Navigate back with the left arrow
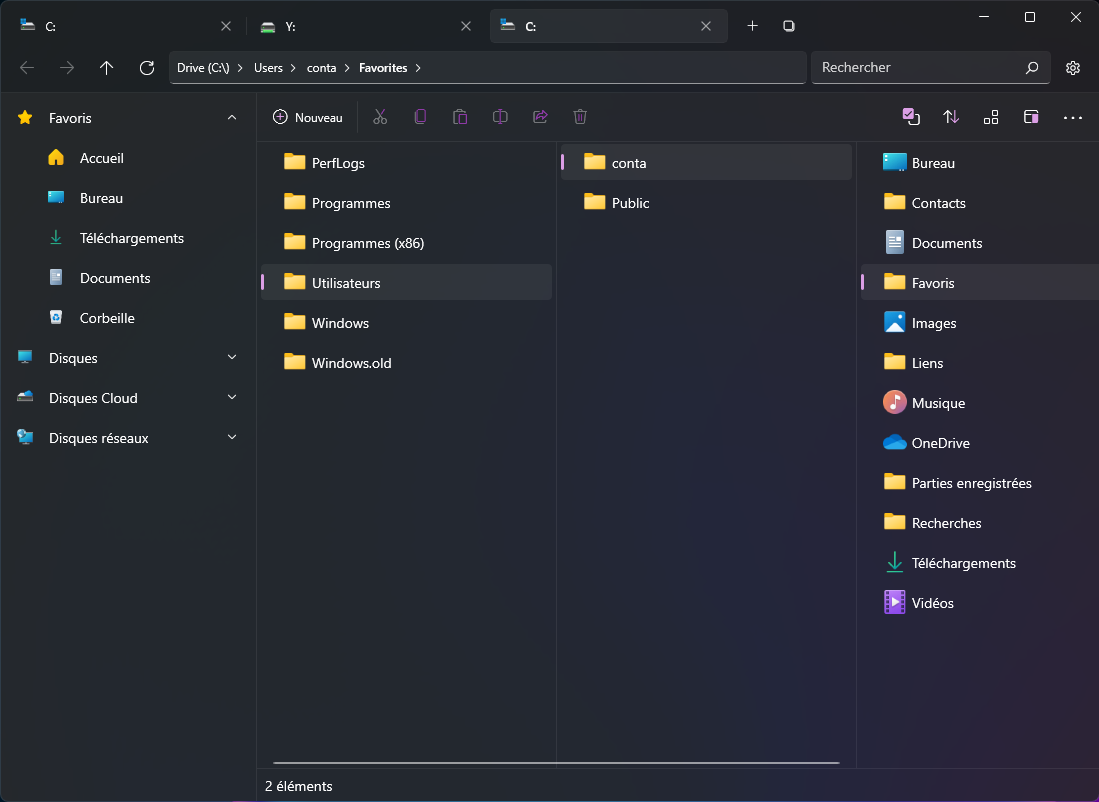 [27, 68]
